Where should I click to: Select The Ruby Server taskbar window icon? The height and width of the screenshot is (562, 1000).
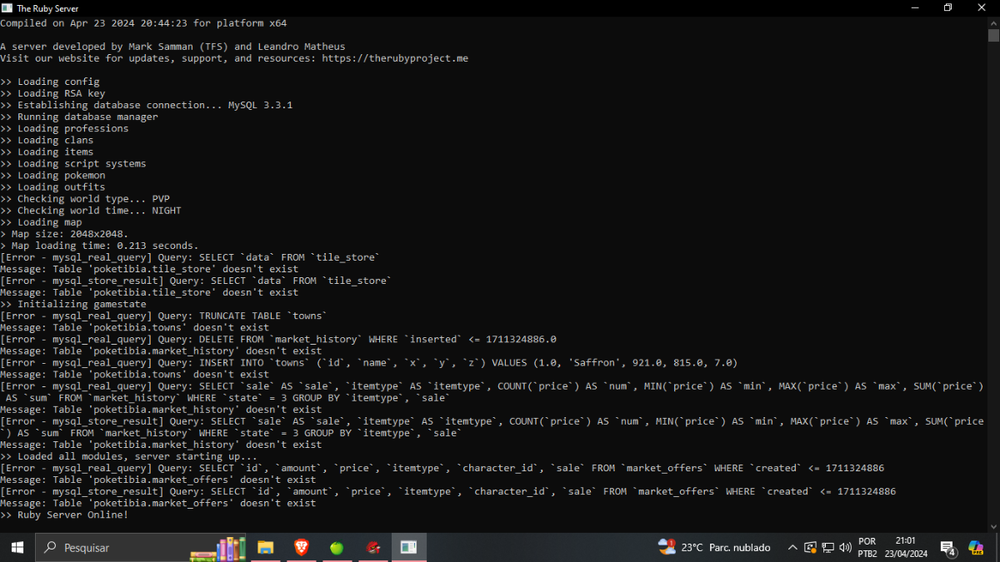pyautogui.click(x=409, y=547)
